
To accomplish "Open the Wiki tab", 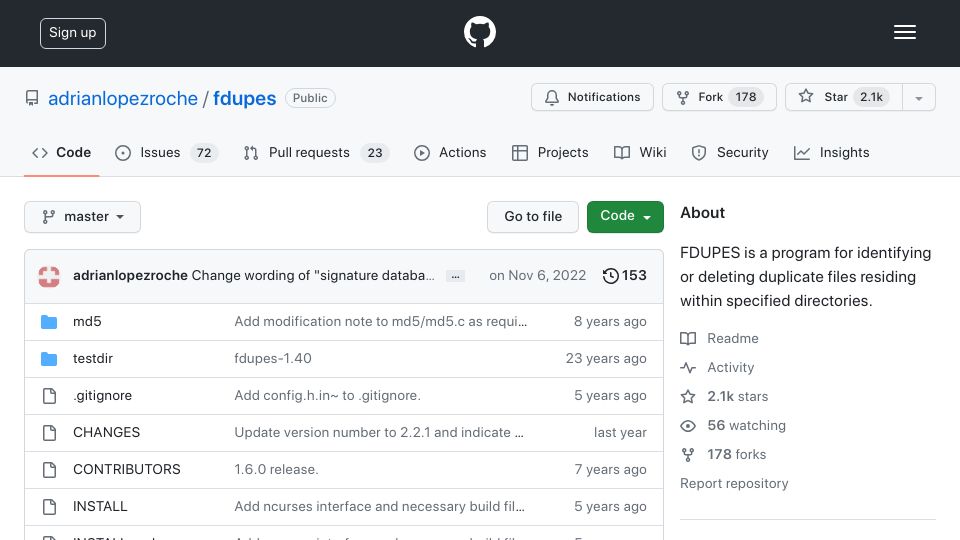I will pyautogui.click(x=640, y=152).
